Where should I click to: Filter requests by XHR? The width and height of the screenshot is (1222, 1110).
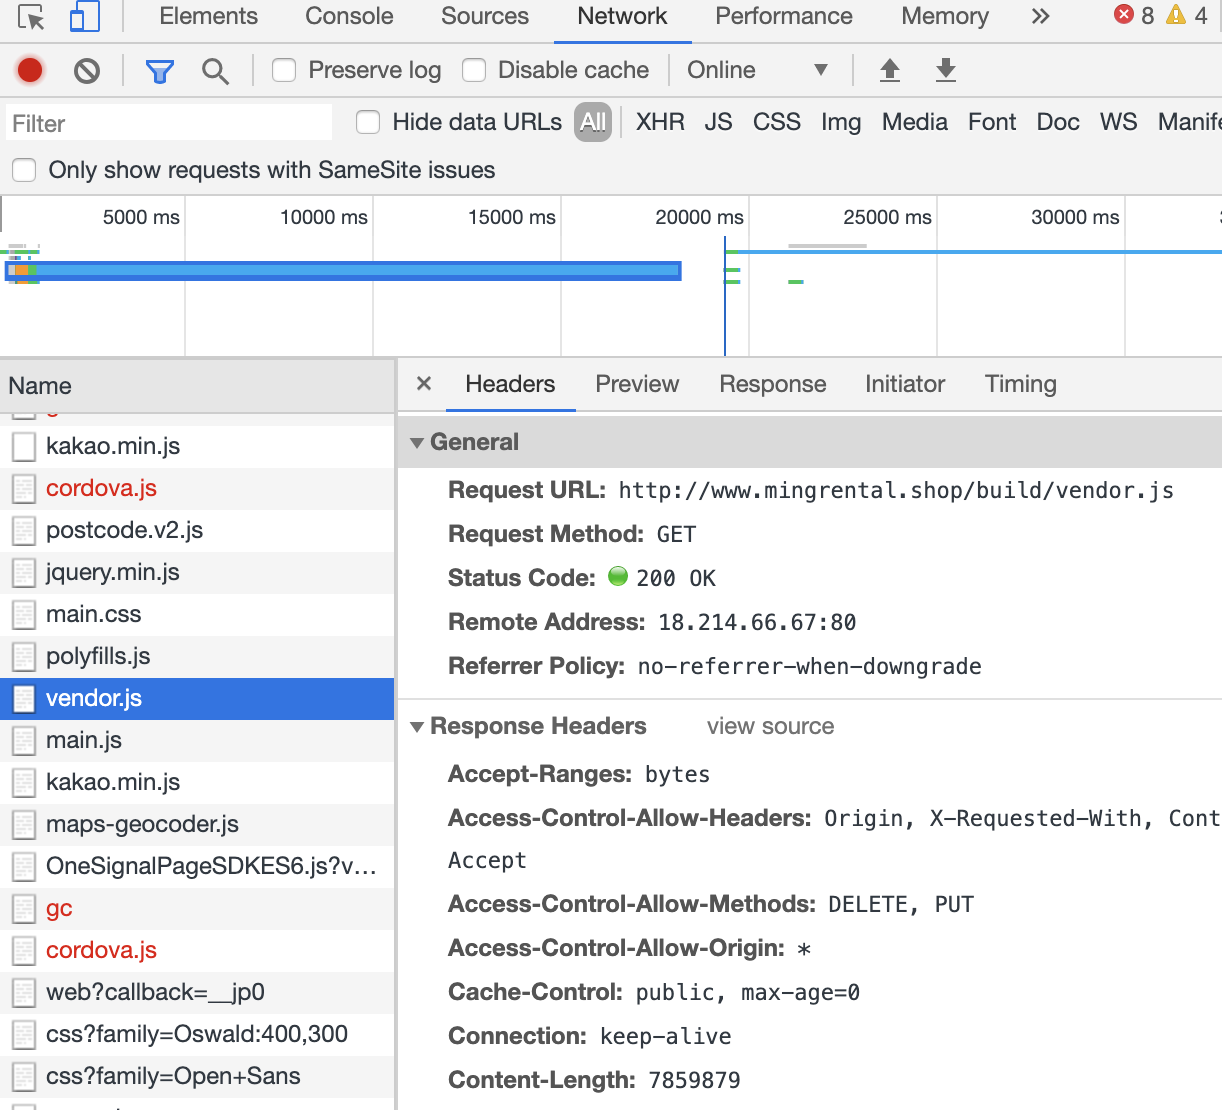pyautogui.click(x=660, y=122)
